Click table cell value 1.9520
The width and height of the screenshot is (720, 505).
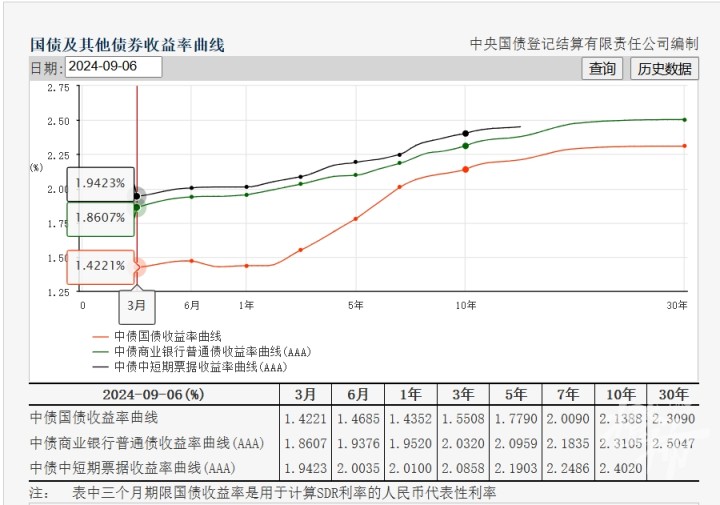pyautogui.click(x=411, y=444)
